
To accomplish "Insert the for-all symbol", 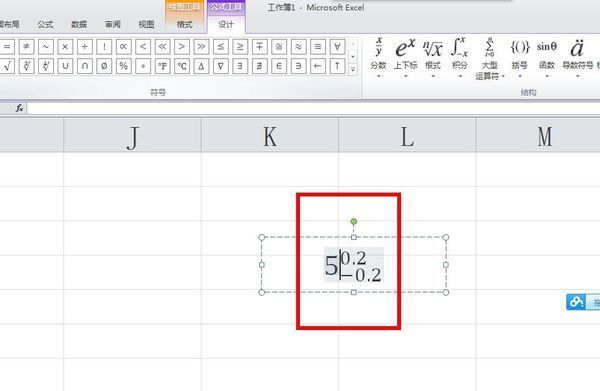I will coord(337,47).
